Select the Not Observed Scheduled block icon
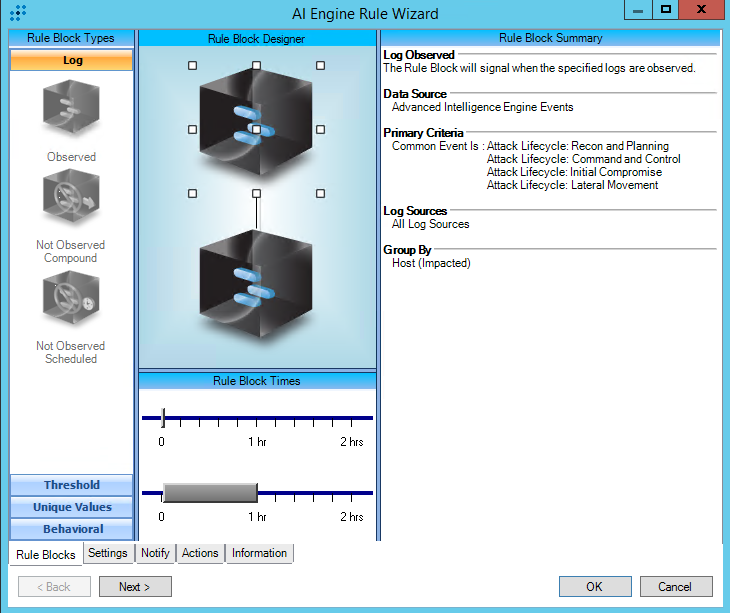The image size is (730, 613). 71,302
